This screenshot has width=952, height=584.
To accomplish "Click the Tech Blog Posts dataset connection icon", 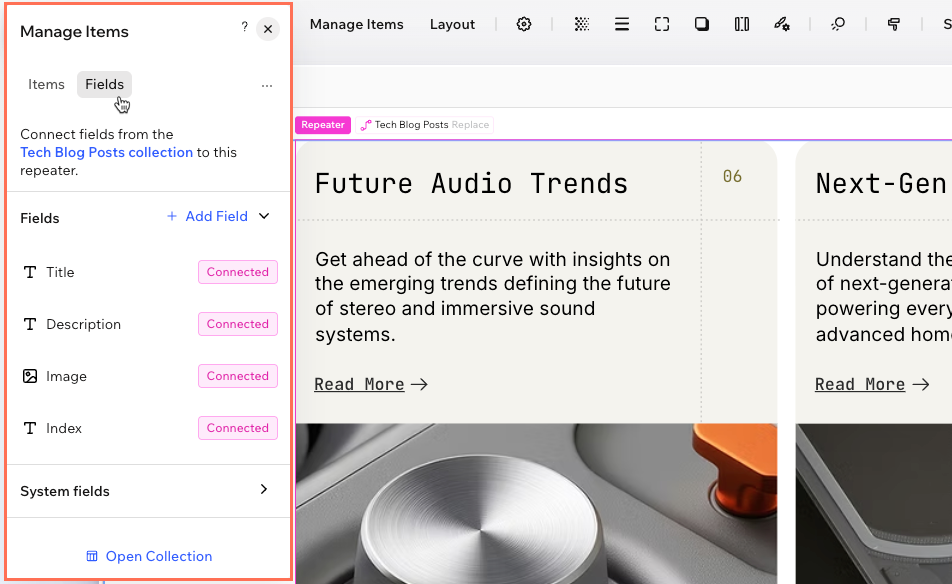I will pos(366,125).
